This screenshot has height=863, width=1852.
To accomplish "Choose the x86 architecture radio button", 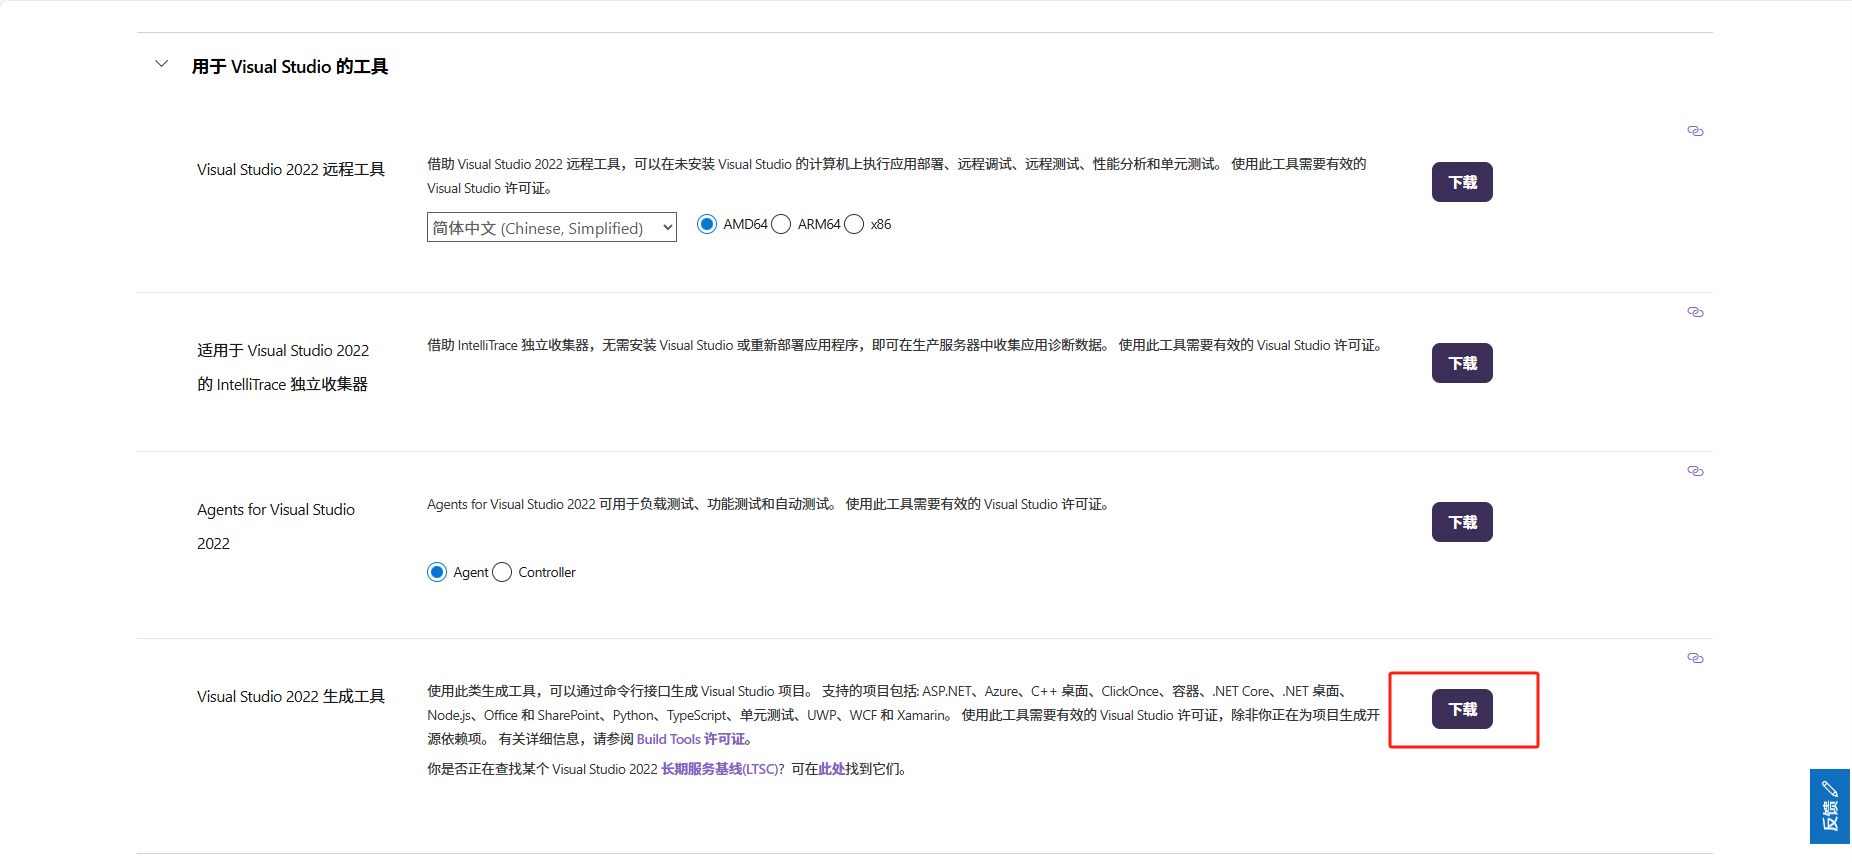I will 854,224.
